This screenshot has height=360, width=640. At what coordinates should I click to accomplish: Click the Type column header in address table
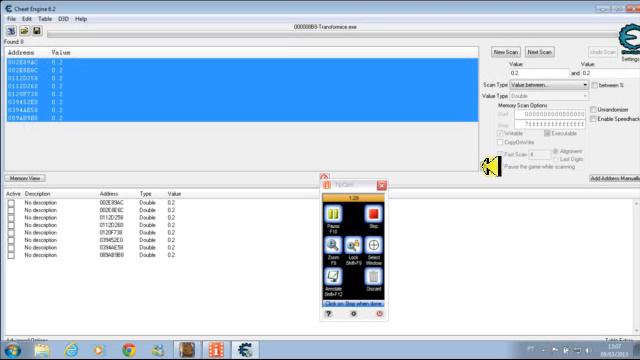[146, 194]
